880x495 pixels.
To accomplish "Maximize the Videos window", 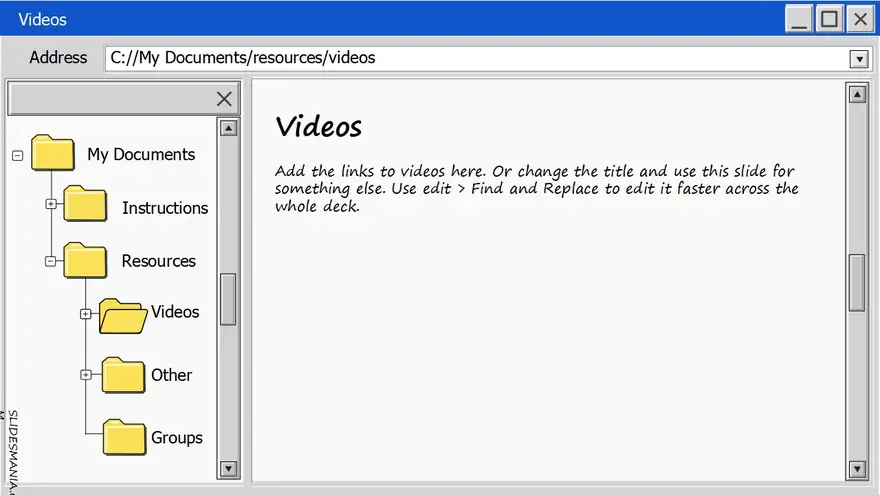I will (829, 20).
